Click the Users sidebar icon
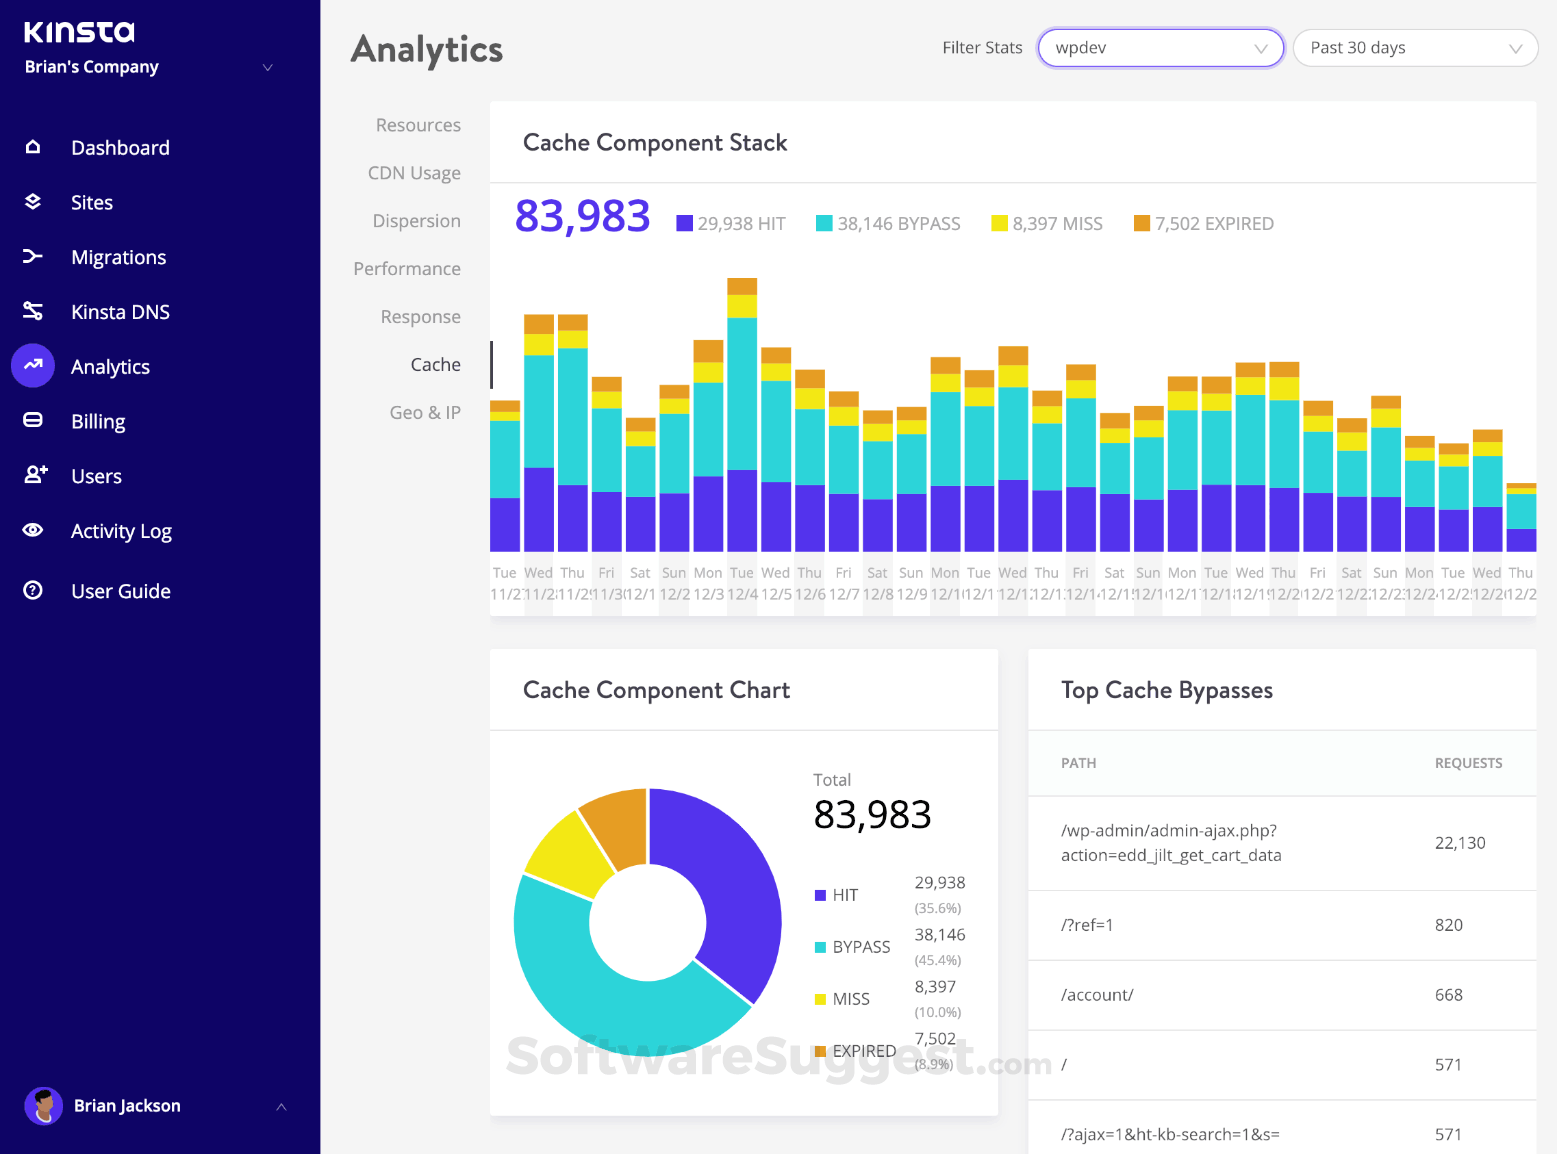Screen dimensions: 1557x1154 tap(33, 475)
